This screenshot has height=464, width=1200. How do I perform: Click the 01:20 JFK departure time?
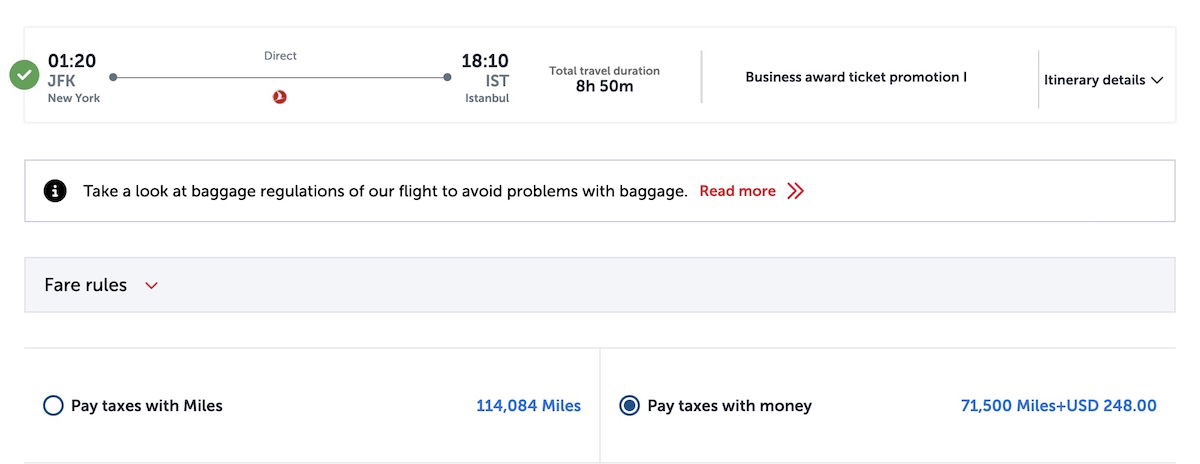[x=72, y=62]
